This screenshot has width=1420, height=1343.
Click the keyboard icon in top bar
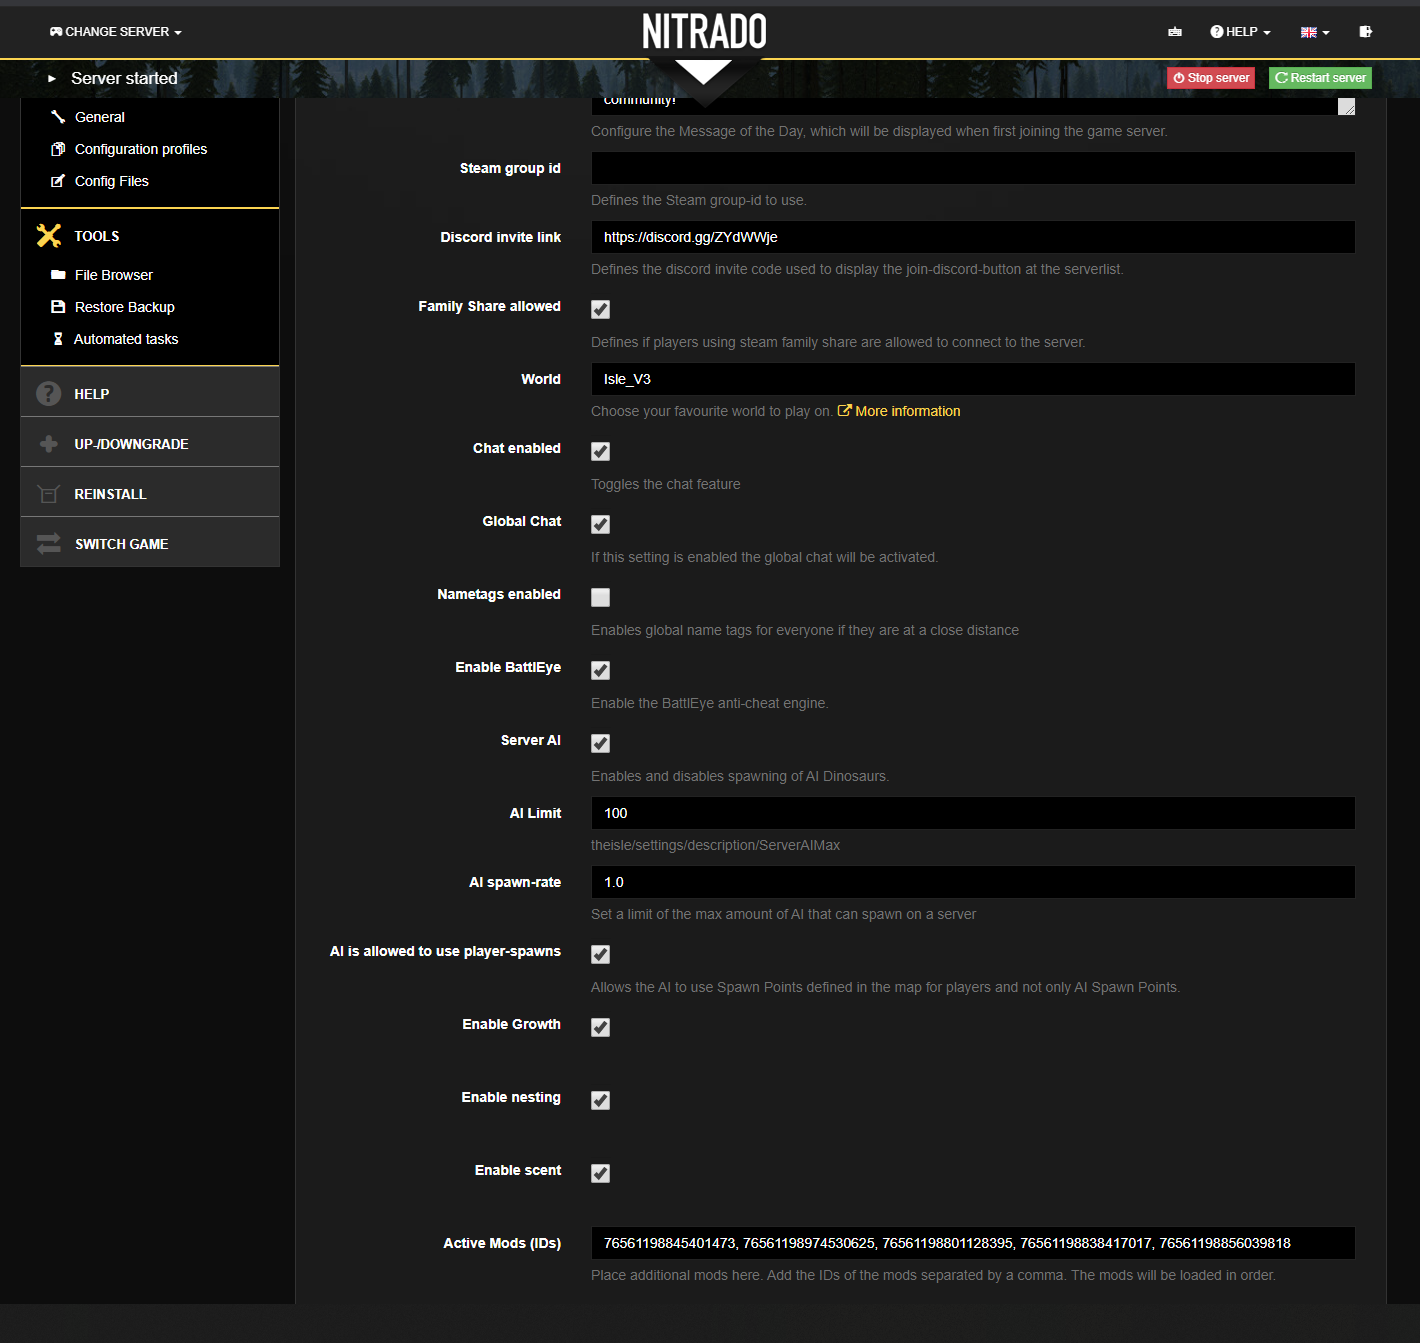[x=1175, y=32]
